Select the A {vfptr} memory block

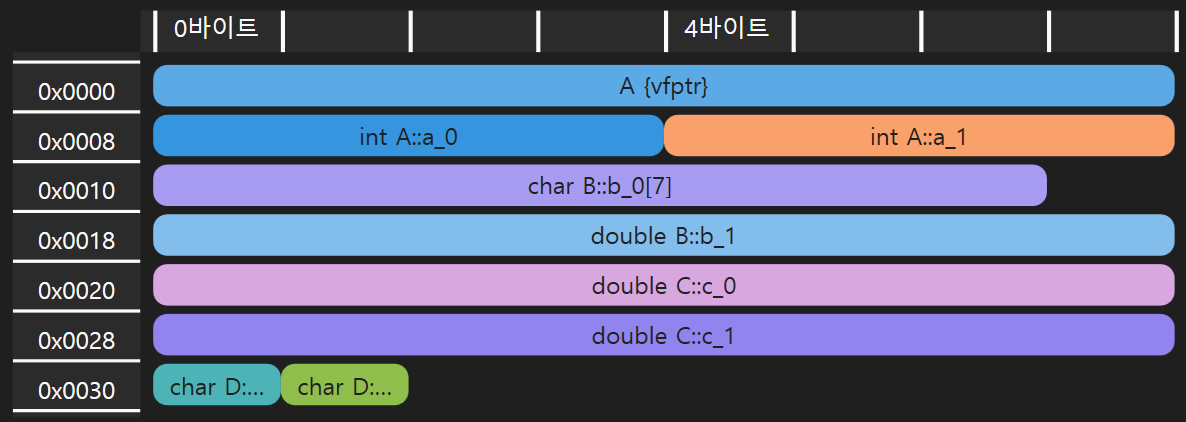coord(663,85)
